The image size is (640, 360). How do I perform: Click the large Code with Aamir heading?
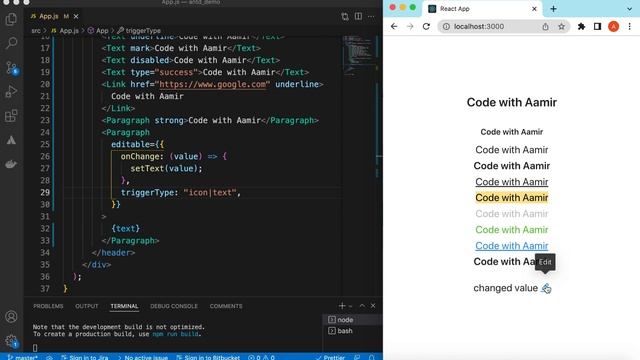(x=511, y=102)
